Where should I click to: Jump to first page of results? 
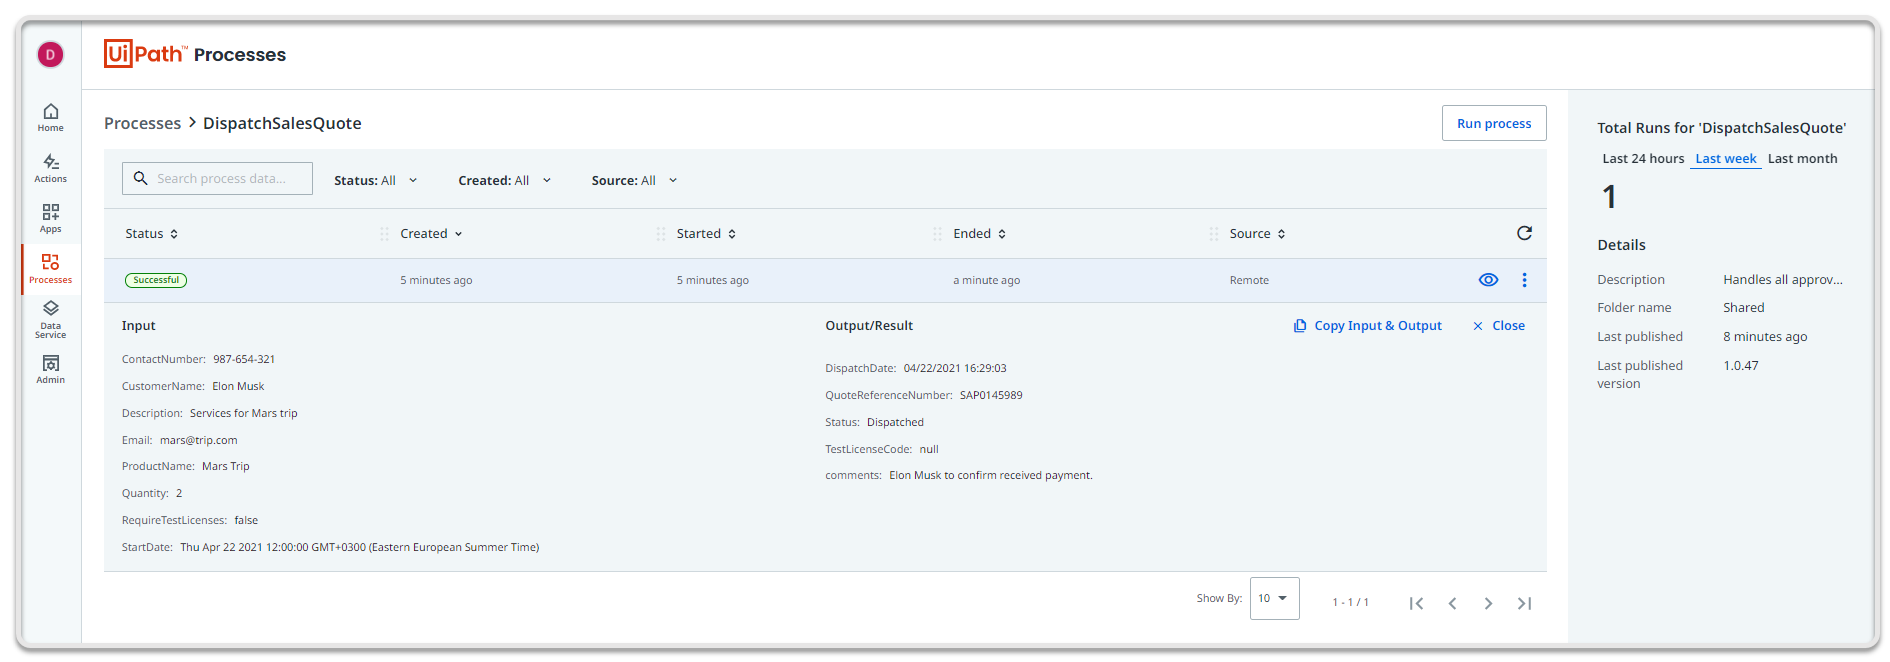1416,603
